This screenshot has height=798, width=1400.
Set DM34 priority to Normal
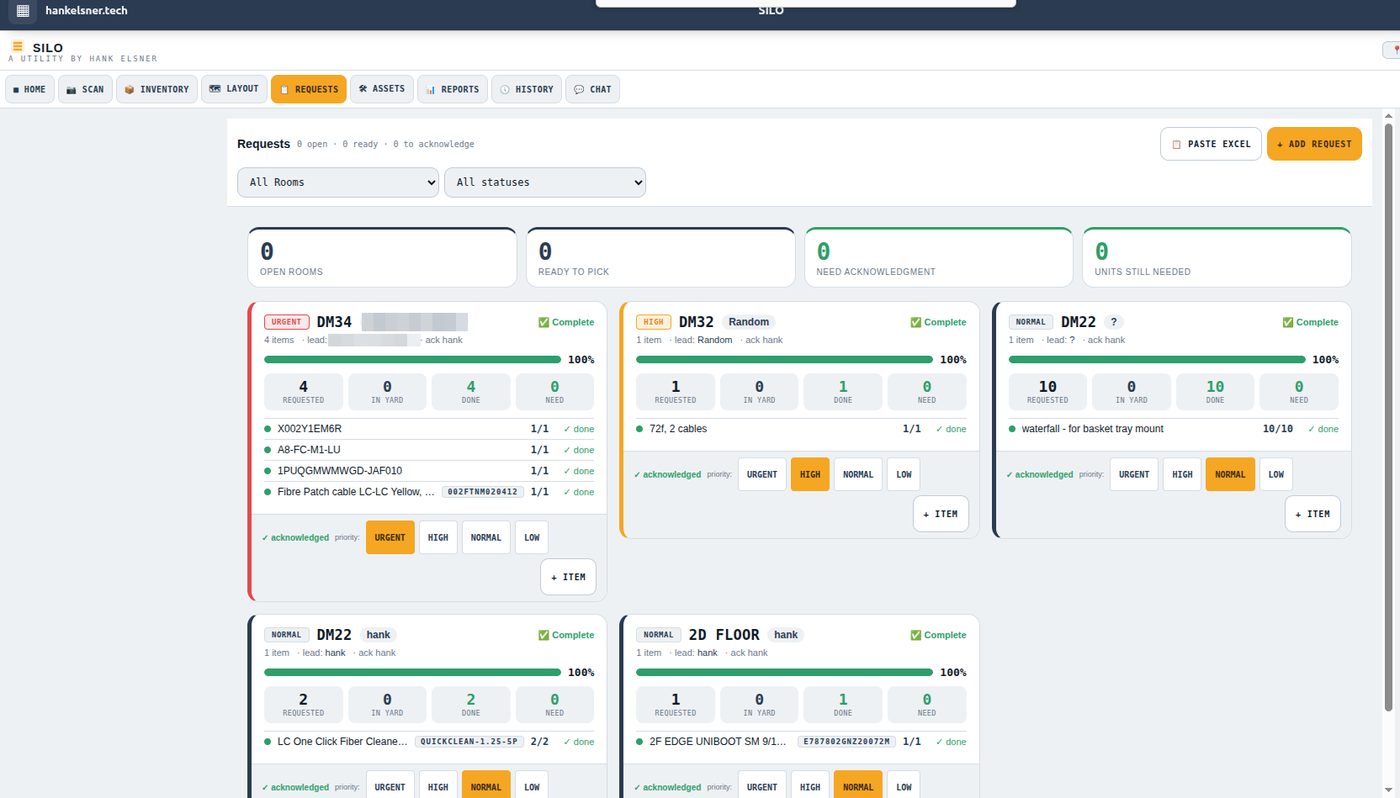[486, 537]
